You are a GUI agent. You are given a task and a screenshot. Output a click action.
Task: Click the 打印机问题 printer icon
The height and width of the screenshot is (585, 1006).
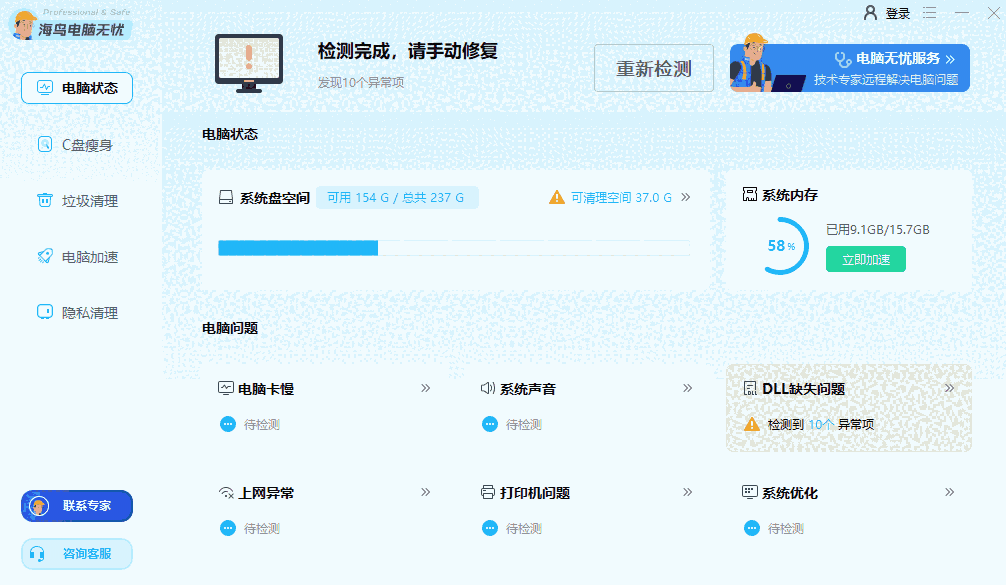point(487,492)
